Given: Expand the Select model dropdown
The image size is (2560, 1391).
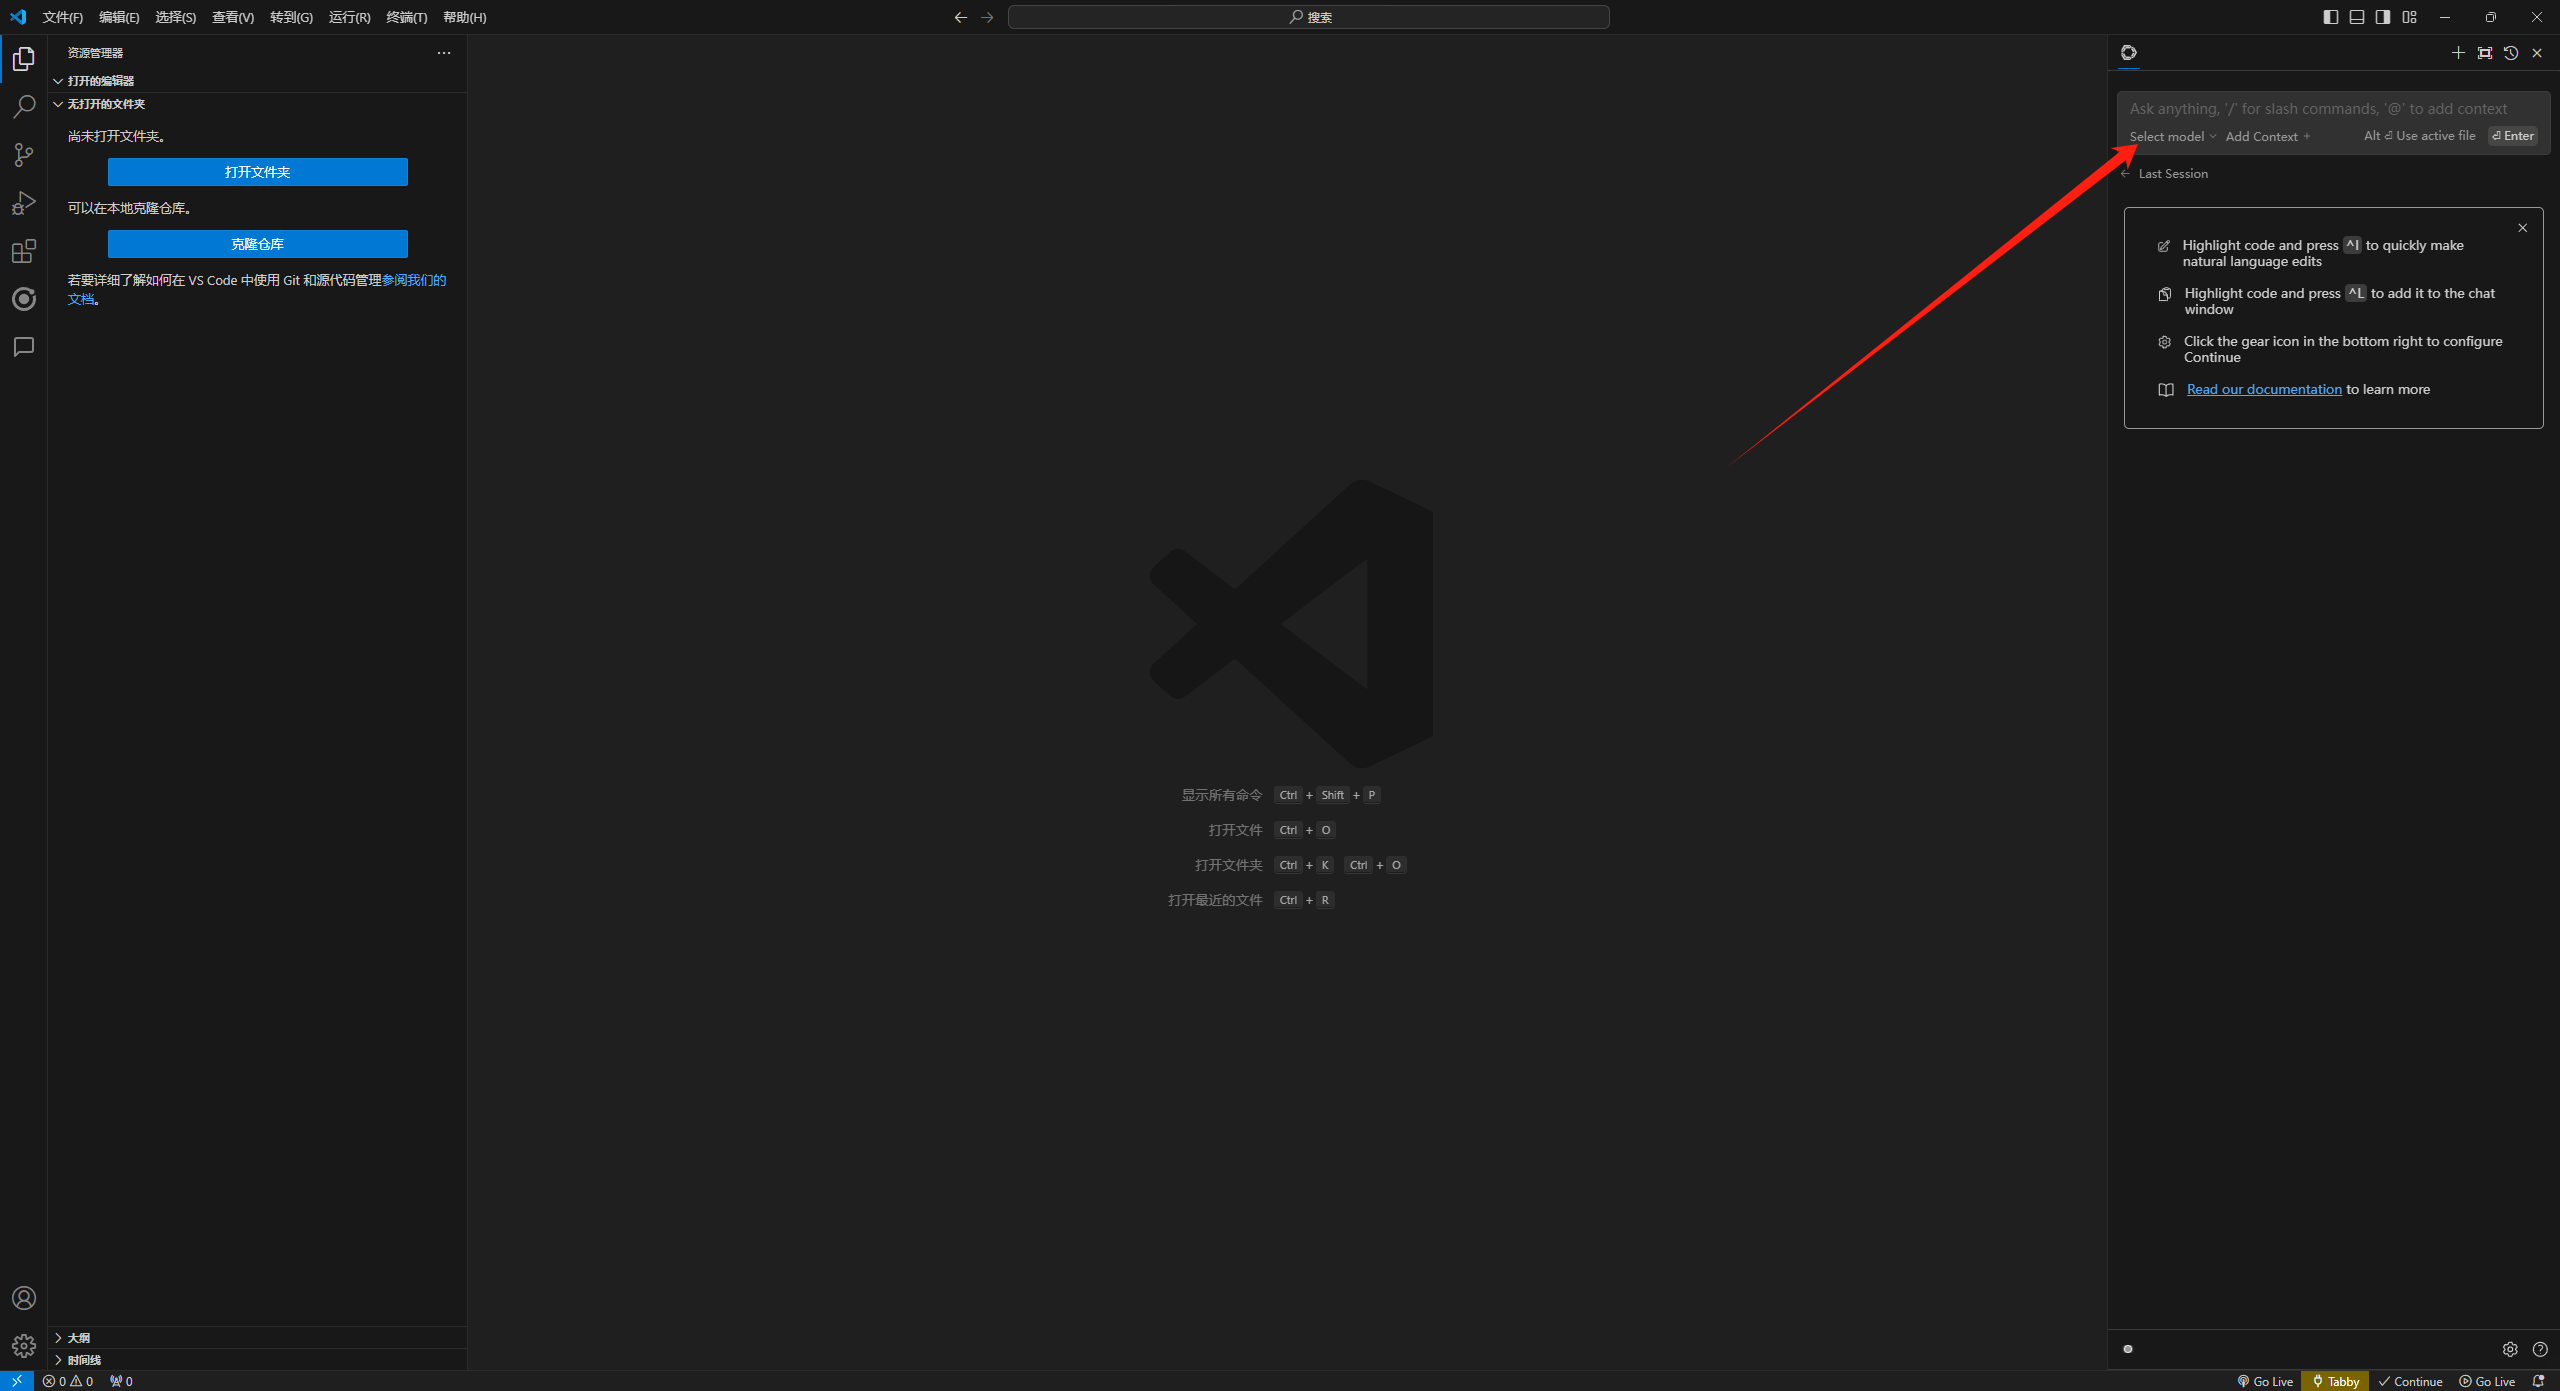Looking at the screenshot, I should click(x=2172, y=136).
